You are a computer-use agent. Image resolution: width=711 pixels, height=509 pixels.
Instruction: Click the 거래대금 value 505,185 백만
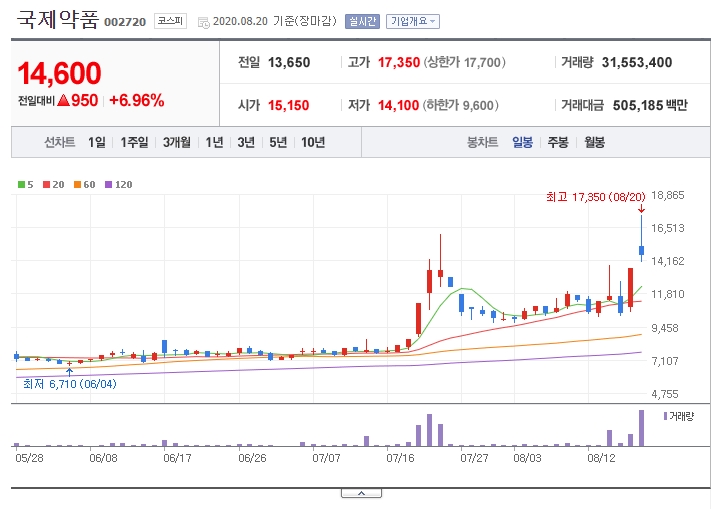pos(650,106)
